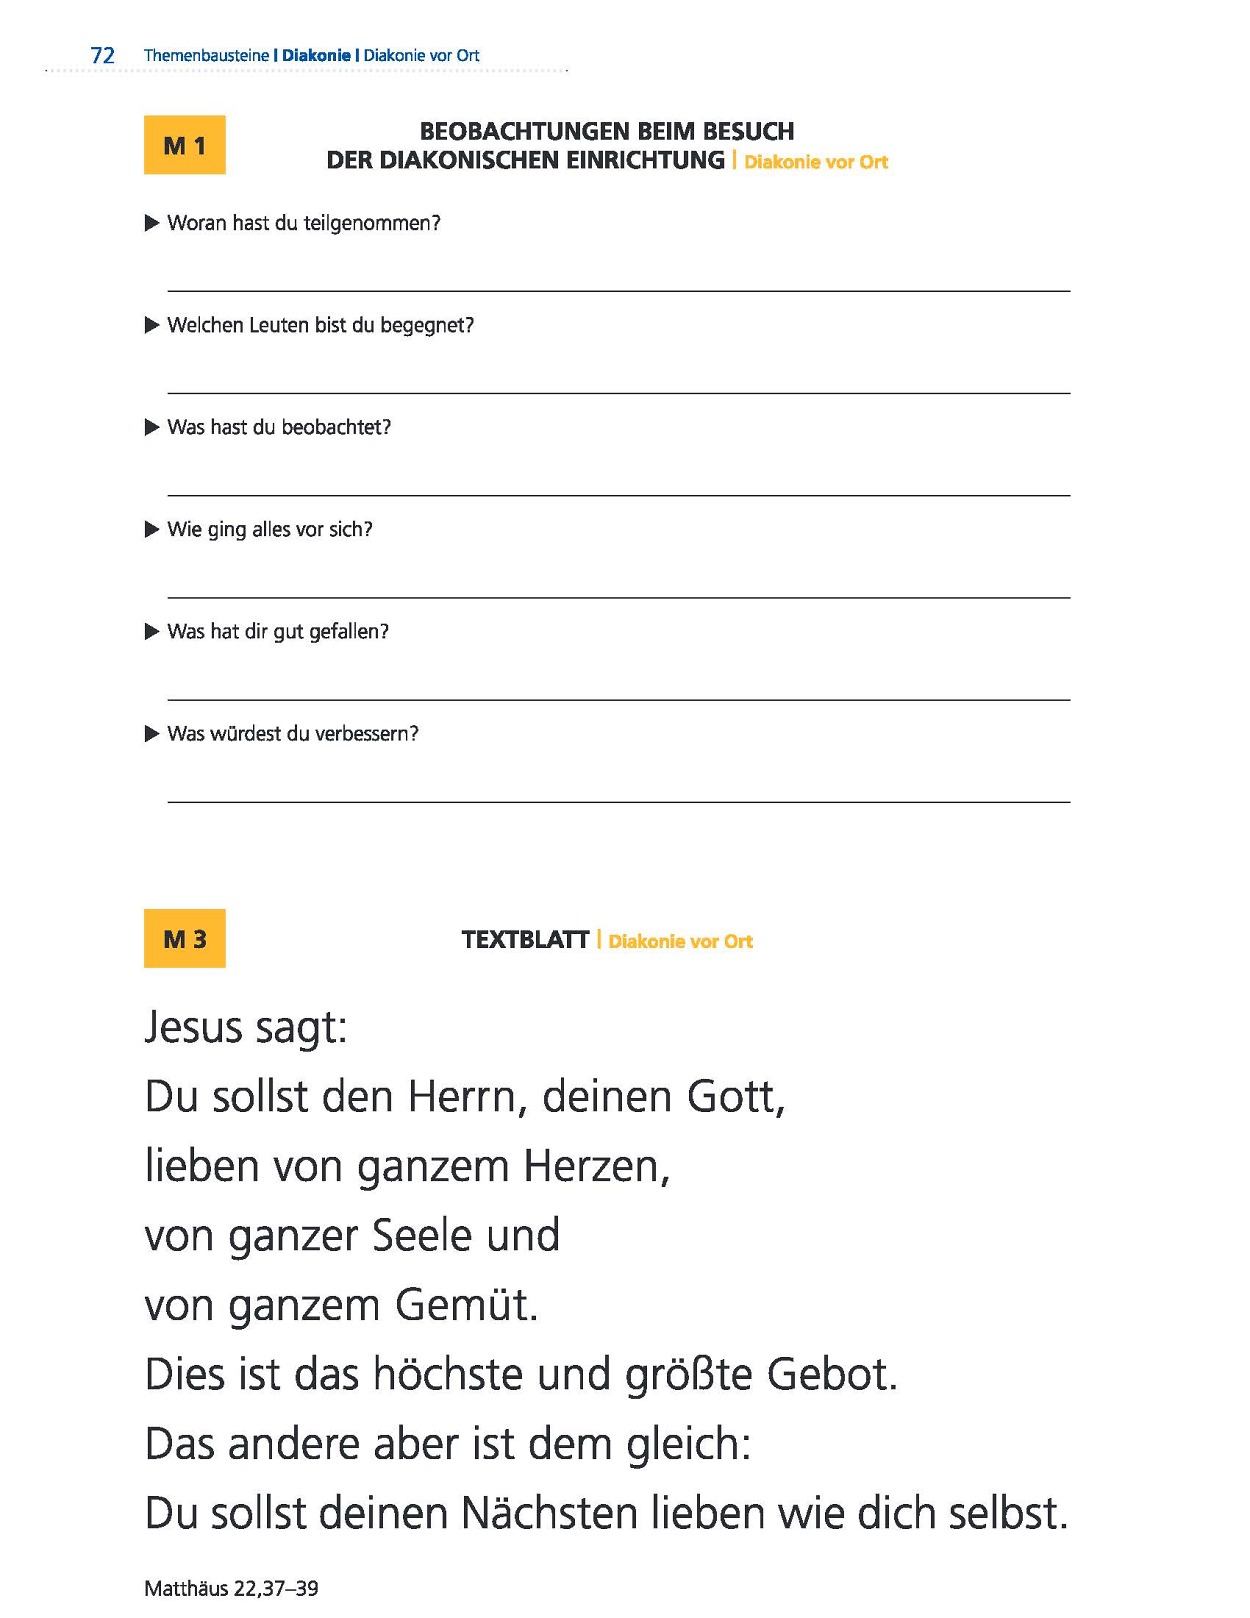Click the triangle before "Welchen Leuten bist du begegnet?"
Screen dimensions: 1250x1618
coord(152,325)
